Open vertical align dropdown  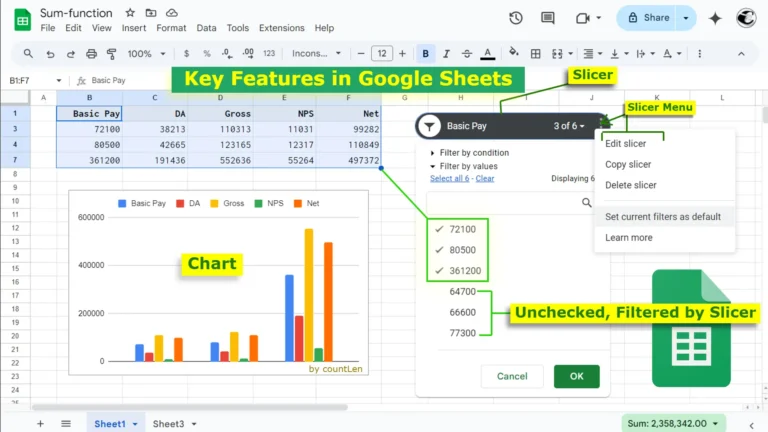tap(619, 54)
